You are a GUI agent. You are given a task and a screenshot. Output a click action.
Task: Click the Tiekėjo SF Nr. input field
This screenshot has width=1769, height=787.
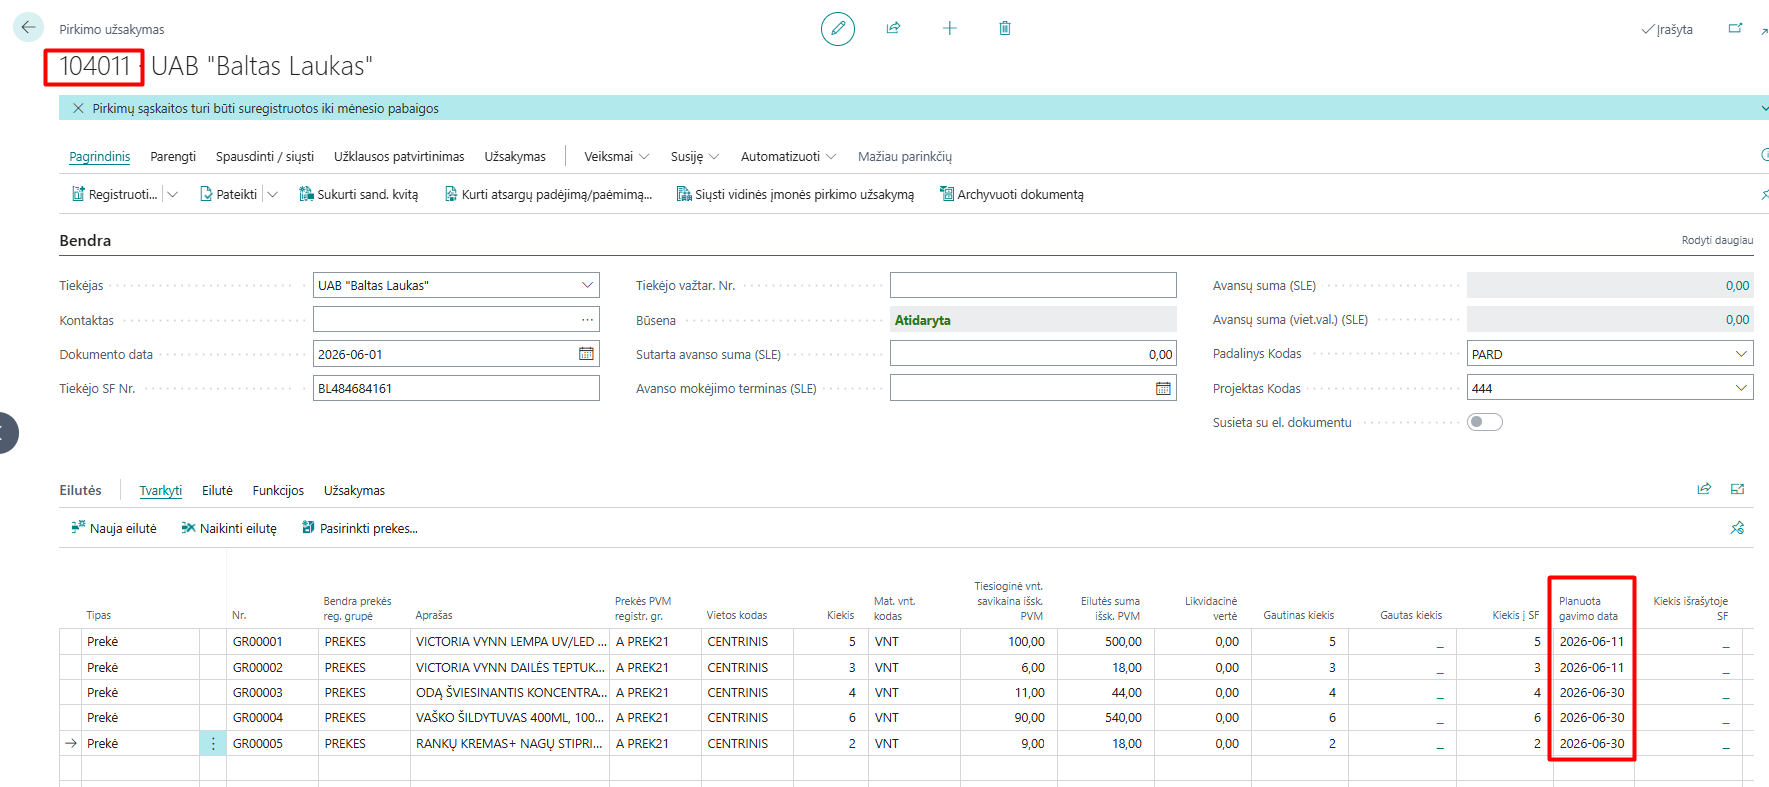pyautogui.click(x=456, y=388)
